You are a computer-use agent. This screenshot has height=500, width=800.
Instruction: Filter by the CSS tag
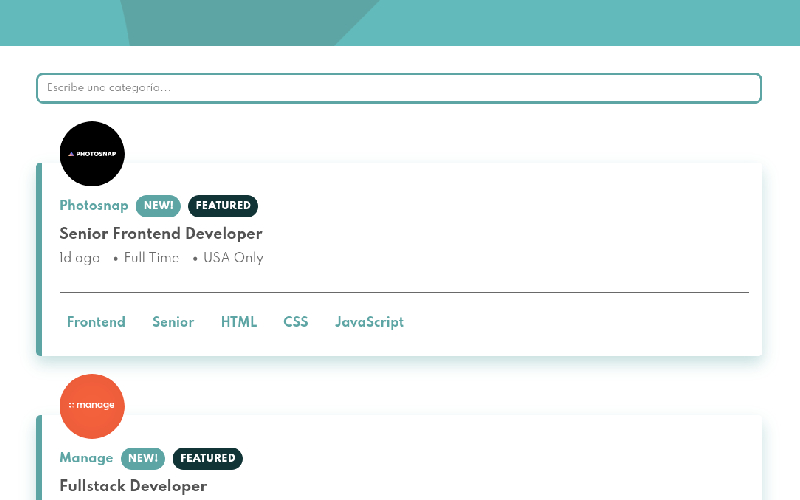pyautogui.click(x=296, y=322)
